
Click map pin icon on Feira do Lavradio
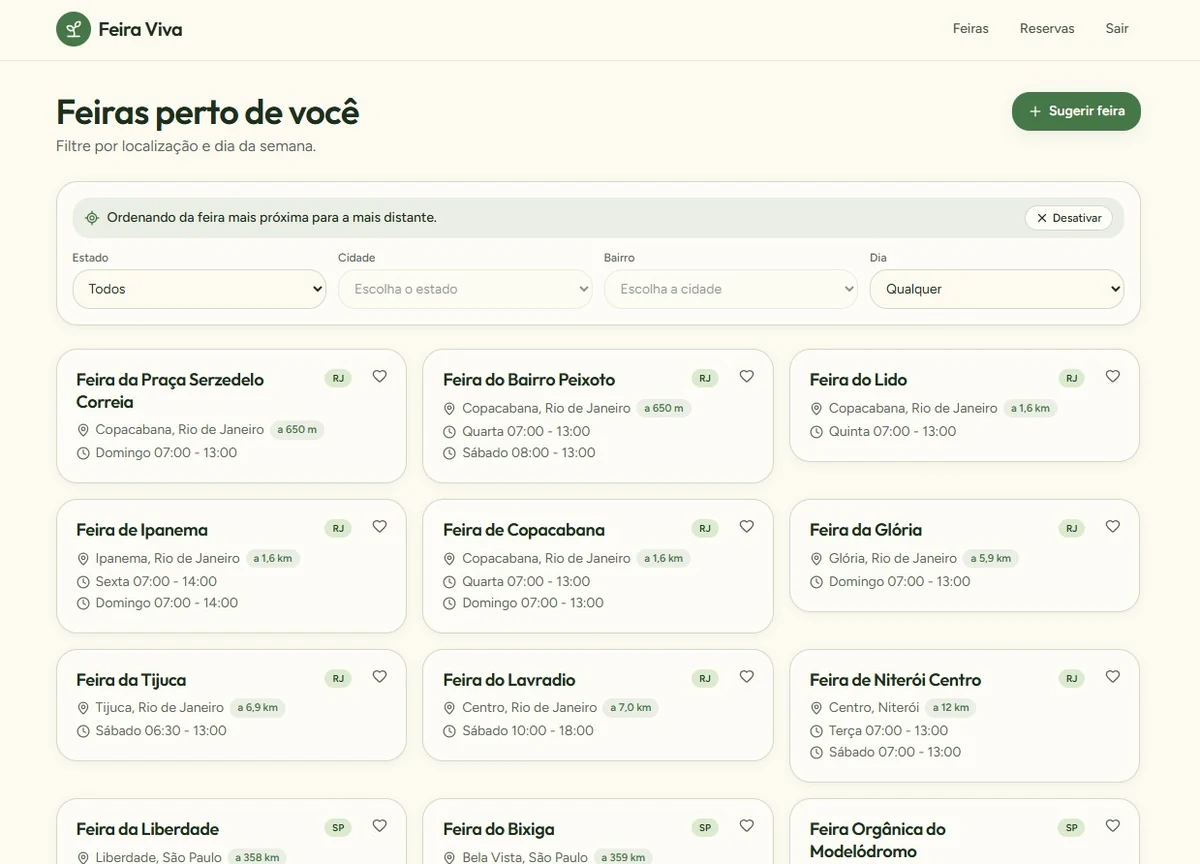(450, 708)
